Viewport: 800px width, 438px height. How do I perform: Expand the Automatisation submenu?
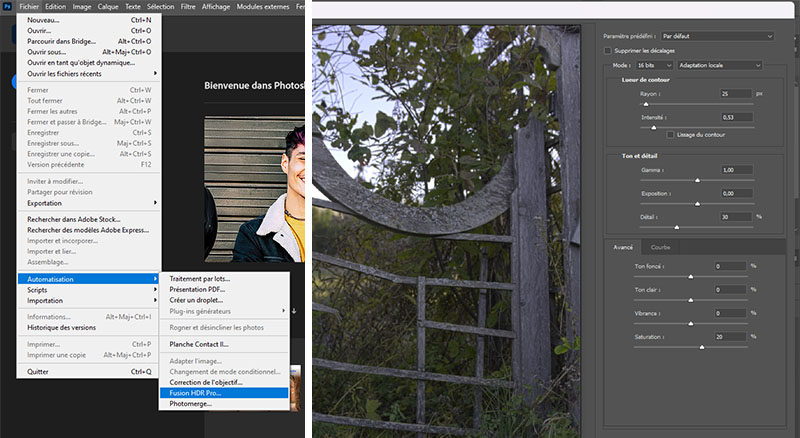(x=88, y=279)
